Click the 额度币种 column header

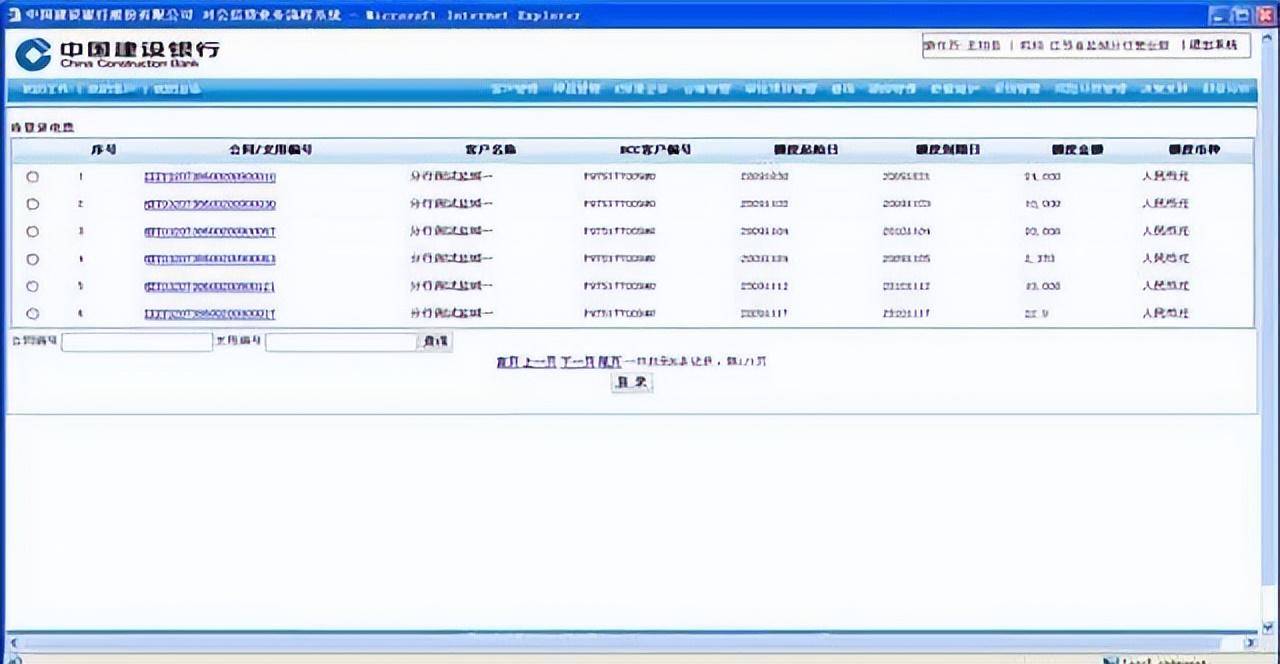pos(1195,150)
